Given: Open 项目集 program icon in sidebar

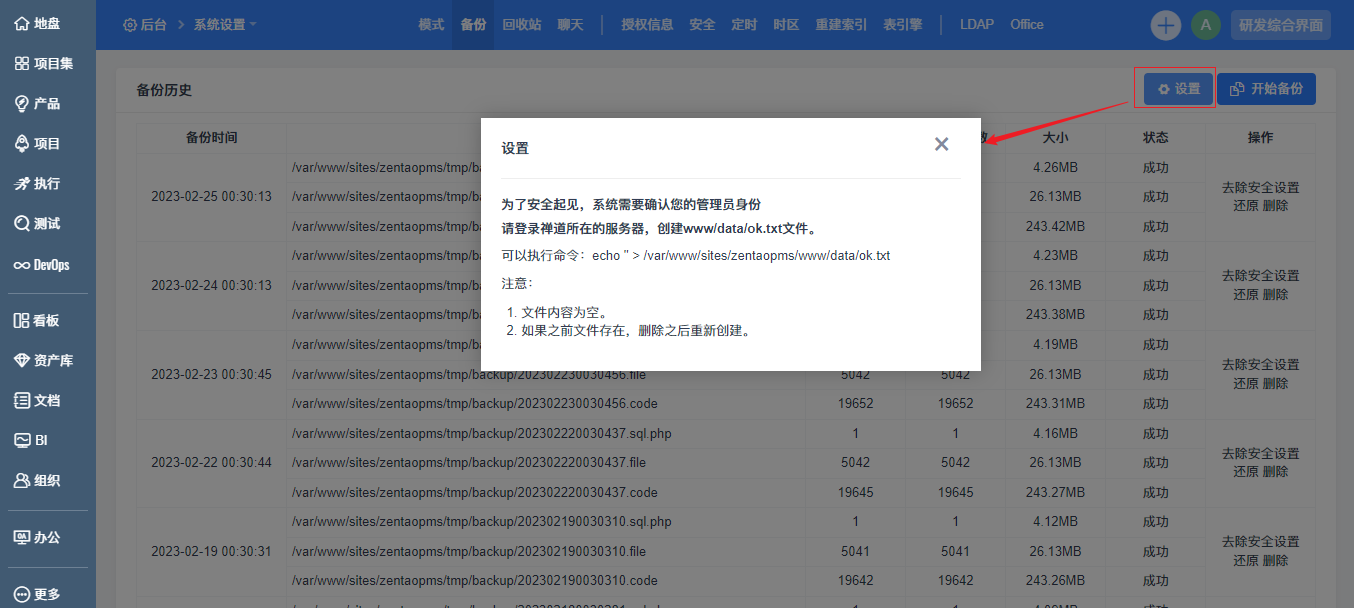Looking at the screenshot, I should pos(22,64).
